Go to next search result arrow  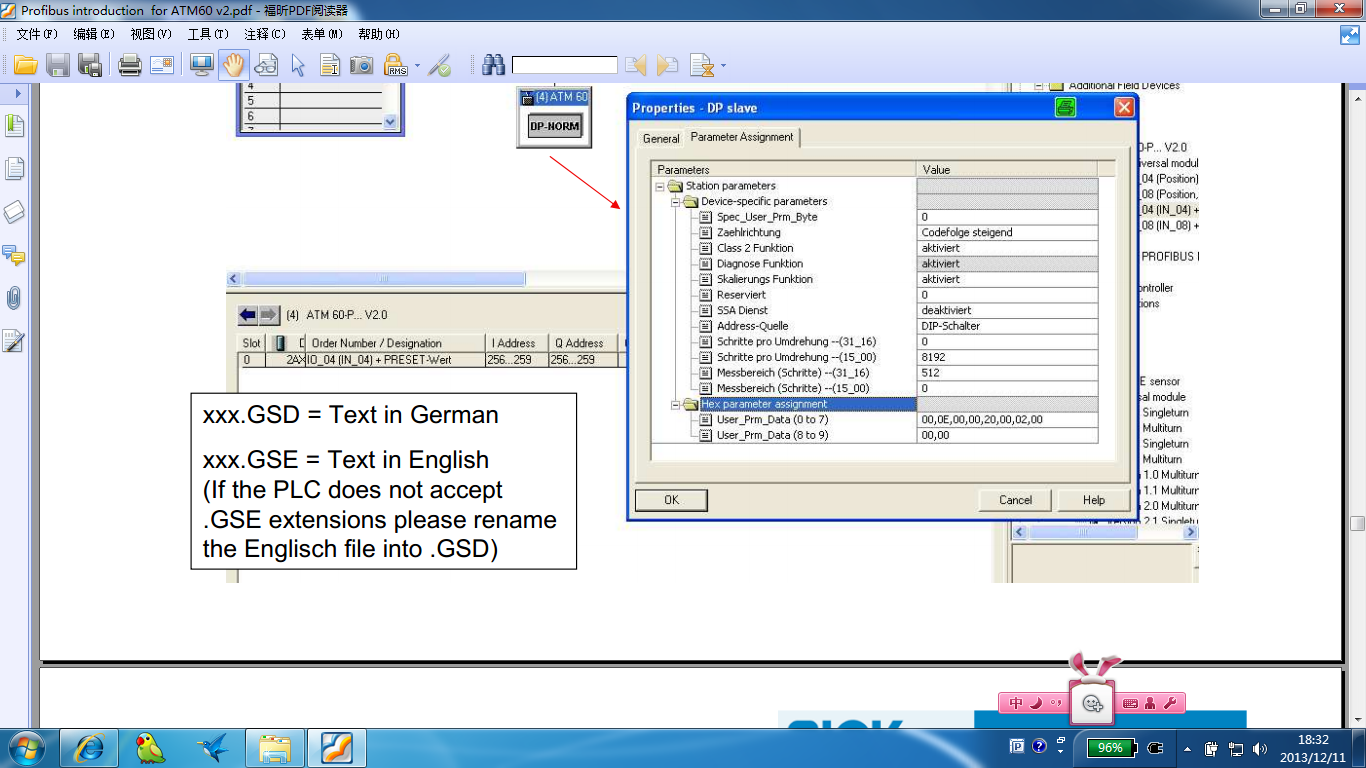(x=668, y=66)
